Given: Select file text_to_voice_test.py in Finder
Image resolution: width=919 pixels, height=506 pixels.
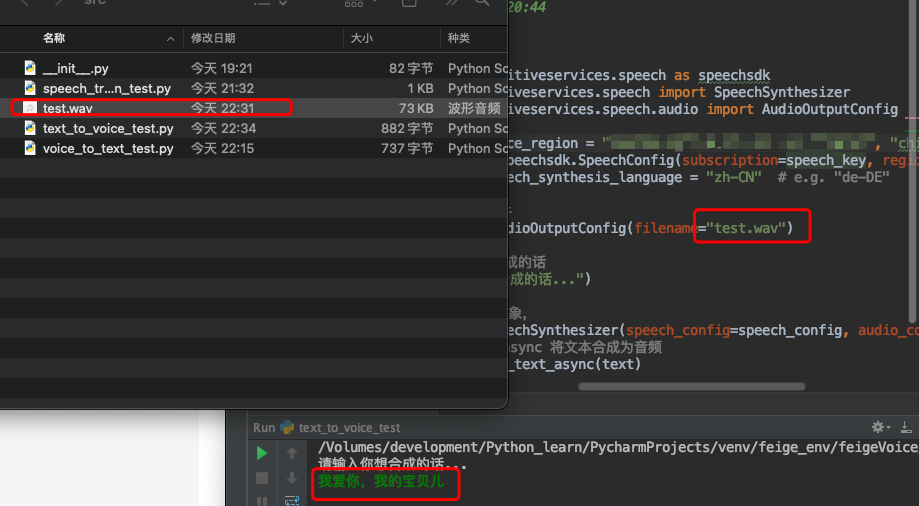Looking at the screenshot, I should [108, 128].
